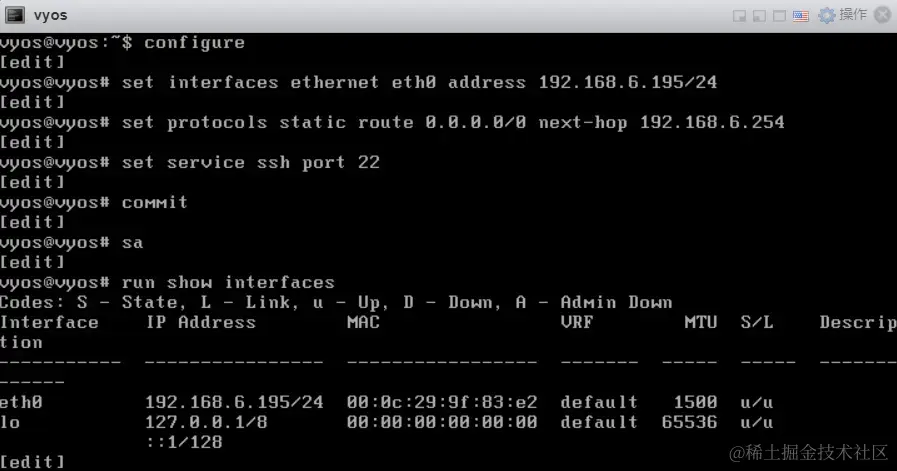Click the 'MTU' column header
The image size is (897, 471).
pos(701,323)
